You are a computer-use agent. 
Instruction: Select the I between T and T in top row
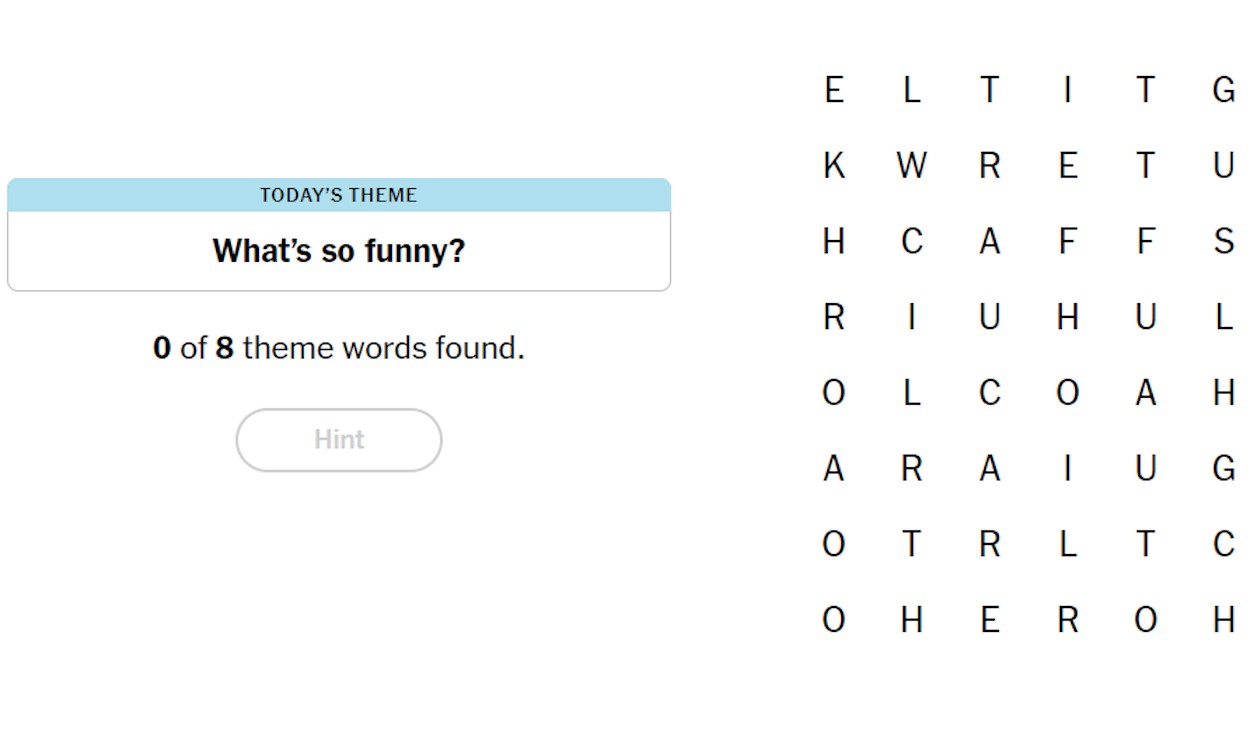click(1067, 90)
